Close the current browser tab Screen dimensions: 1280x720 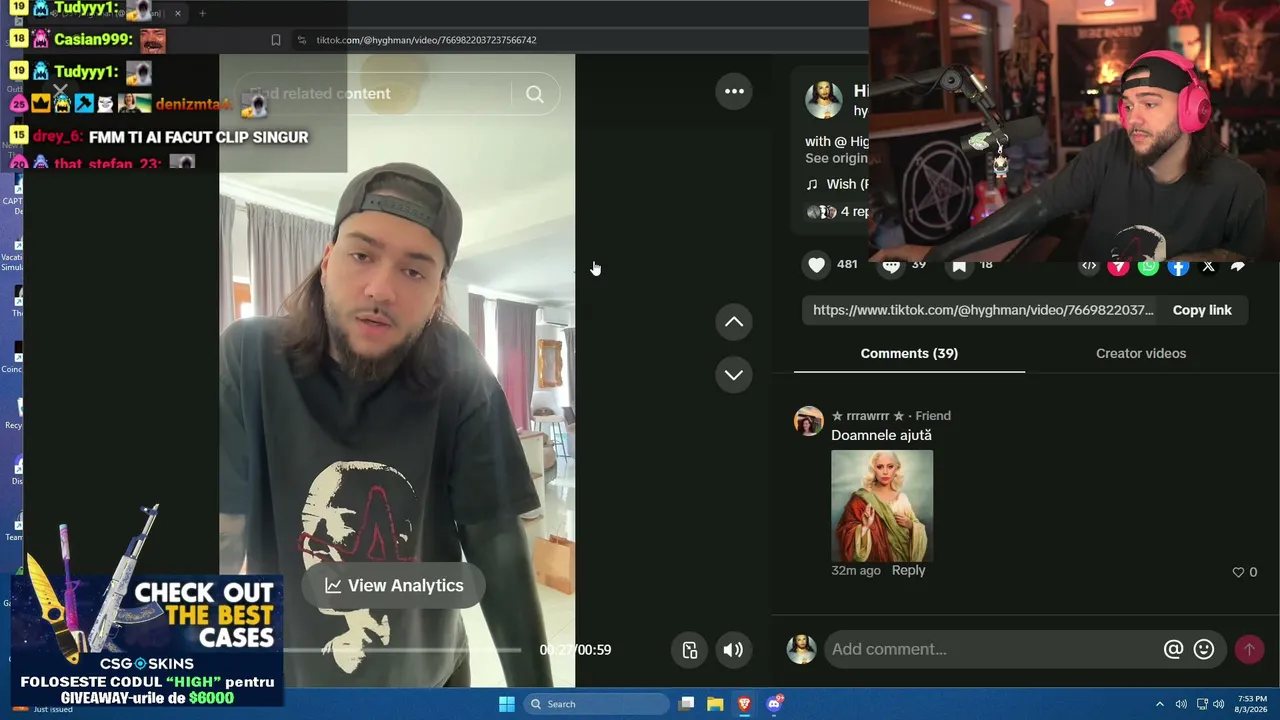click(178, 13)
